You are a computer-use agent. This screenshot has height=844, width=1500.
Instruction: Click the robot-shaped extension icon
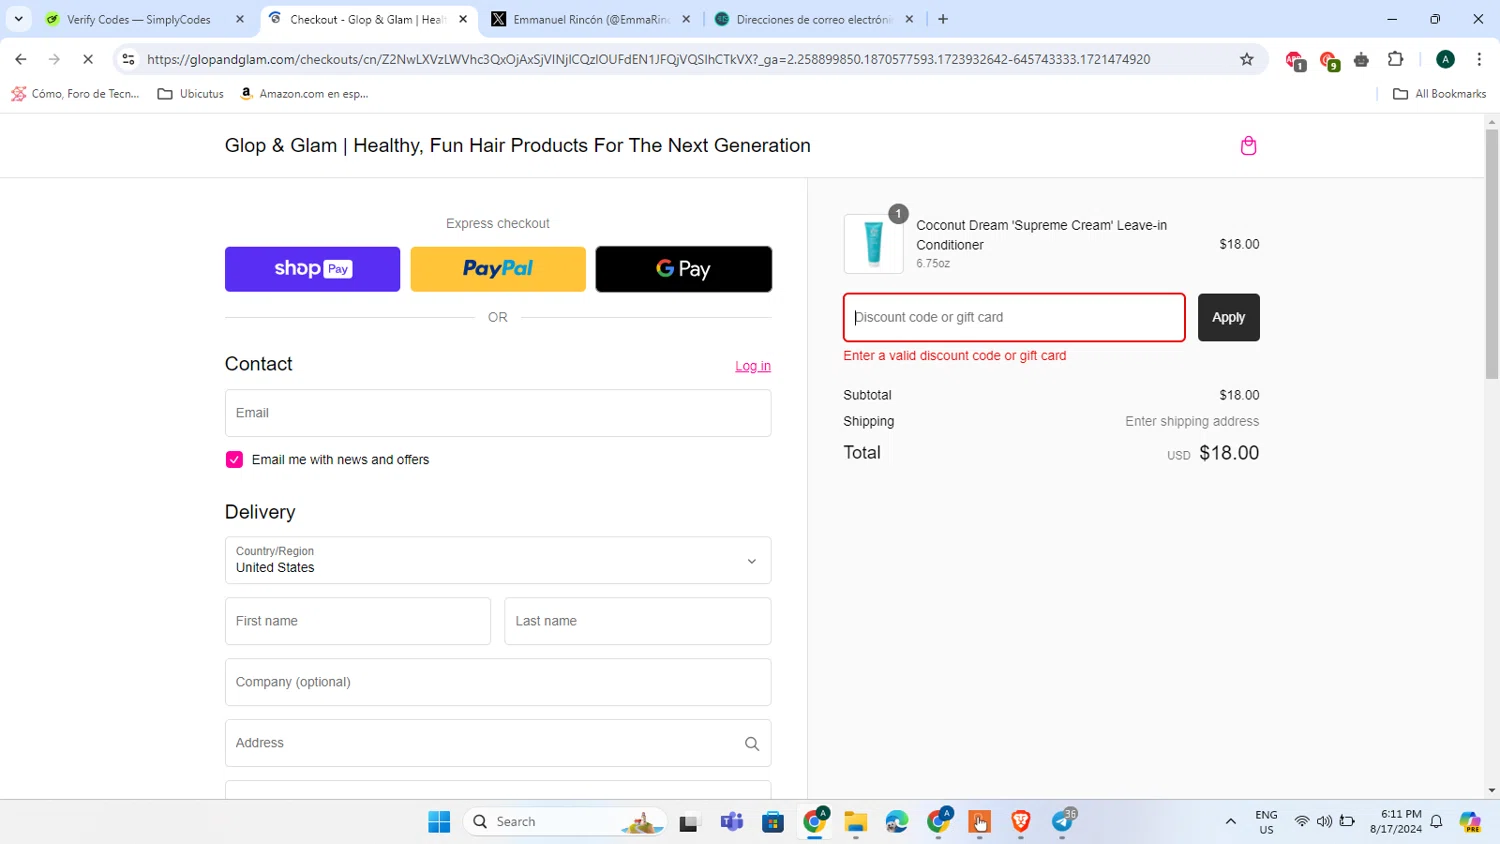[x=1362, y=60]
